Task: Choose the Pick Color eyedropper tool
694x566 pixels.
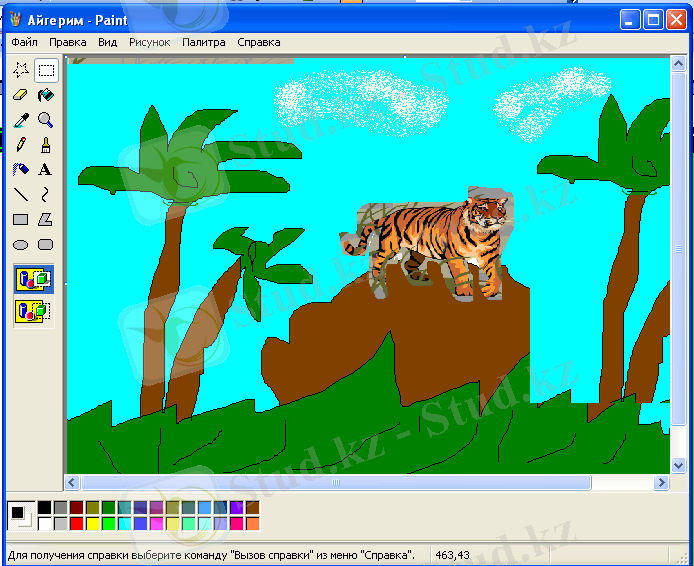Action: [21, 120]
